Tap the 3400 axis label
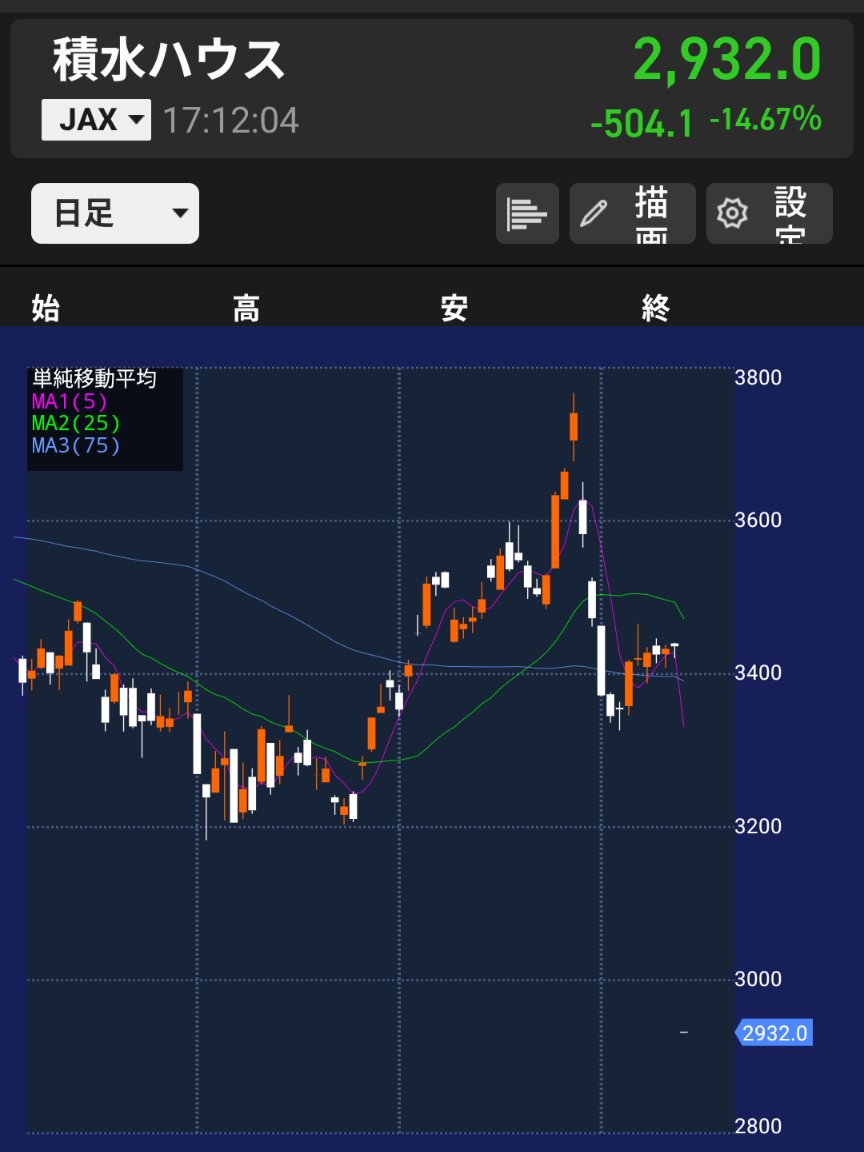This screenshot has height=1152, width=864. pyautogui.click(x=757, y=673)
